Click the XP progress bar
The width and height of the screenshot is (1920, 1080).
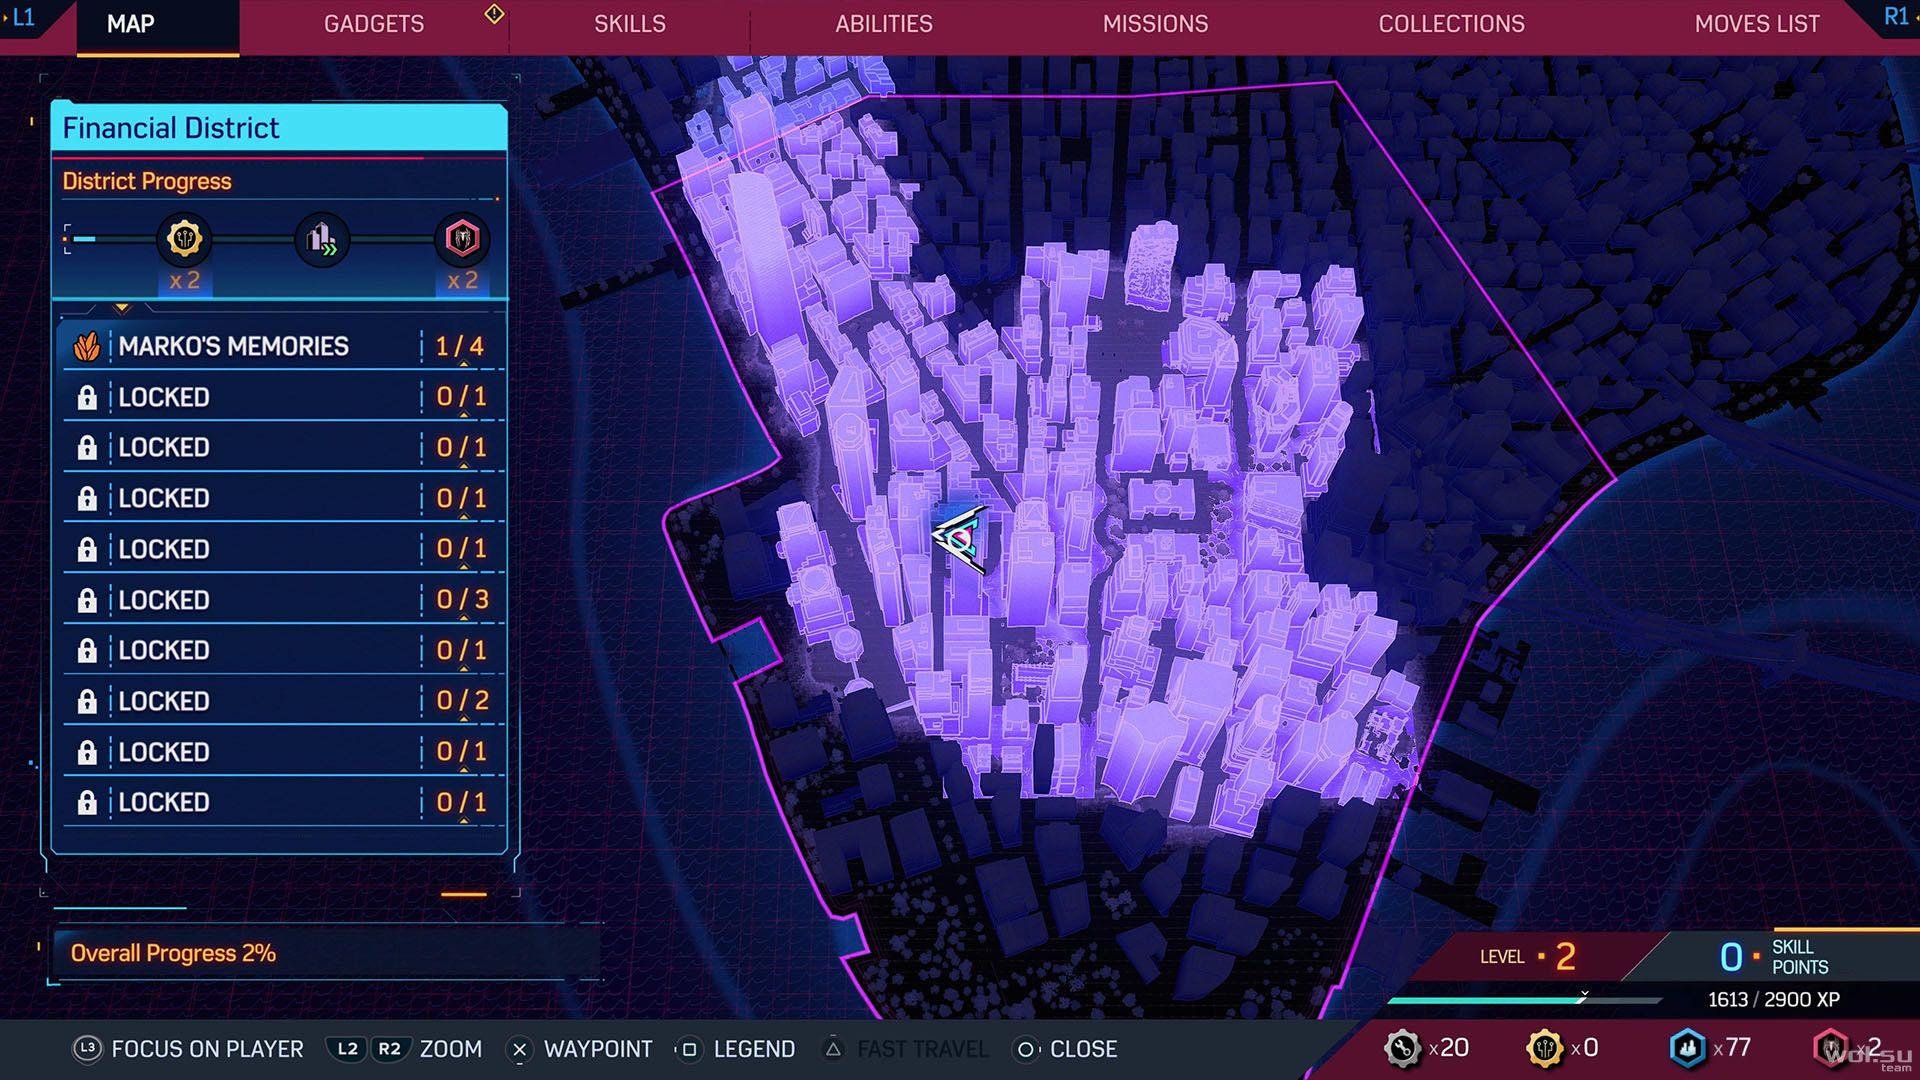coord(1524,999)
